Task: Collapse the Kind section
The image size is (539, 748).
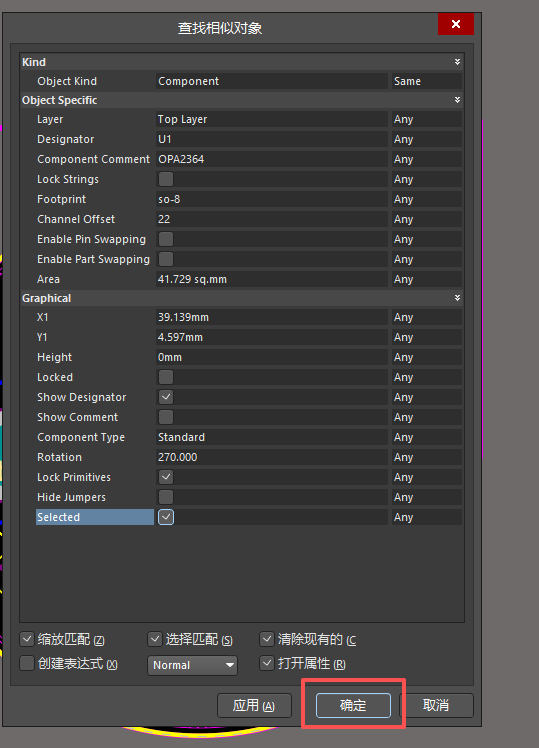Action: coord(457,62)
